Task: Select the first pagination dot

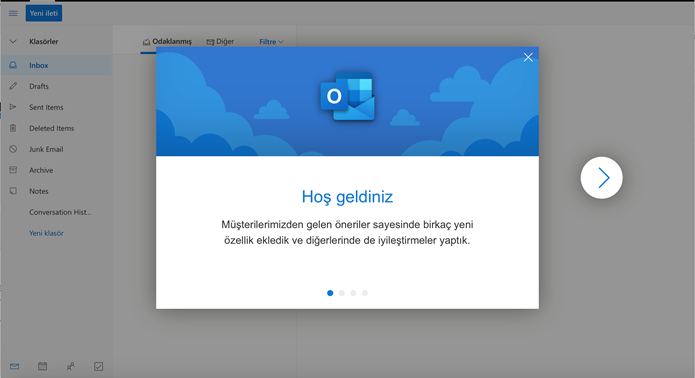Action: click(x=330, y=293)
